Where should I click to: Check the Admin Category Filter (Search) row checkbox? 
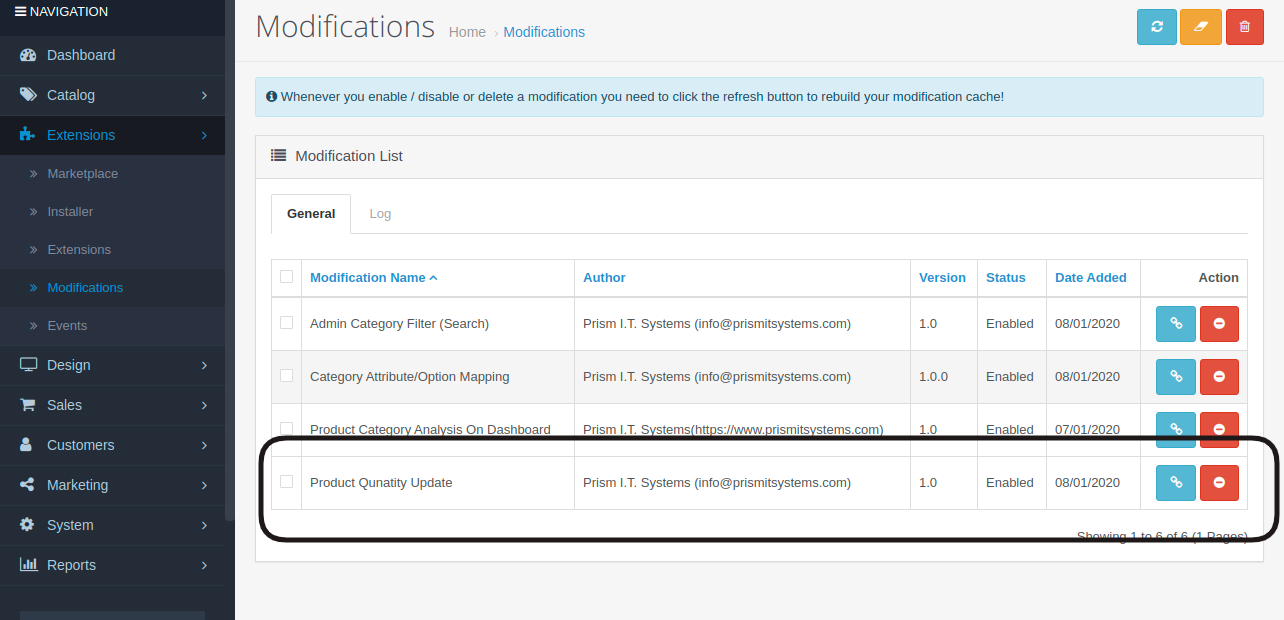click(x=287, y=323)
